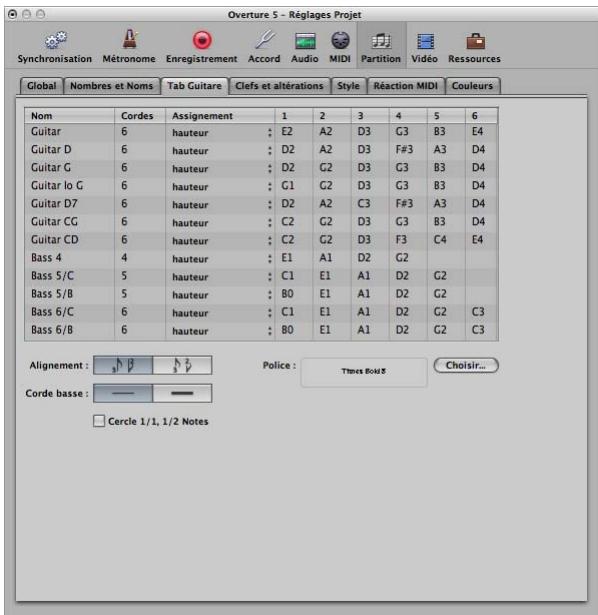Open Assignement dropdown for Bass 6/B row
Viewport: 598px width, 615px height.
pyautogui.click(x=221, y=331)
